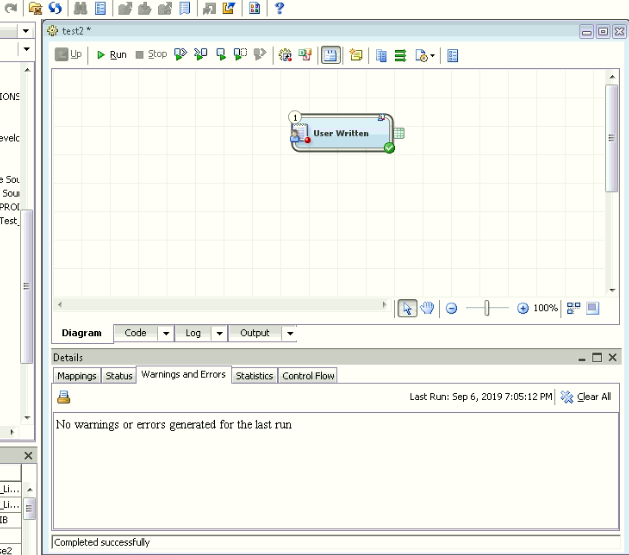This screenshot has width=629, height=555.
Task: Open the Output tab dropdown arrow
Action: (x=290, y=333)
